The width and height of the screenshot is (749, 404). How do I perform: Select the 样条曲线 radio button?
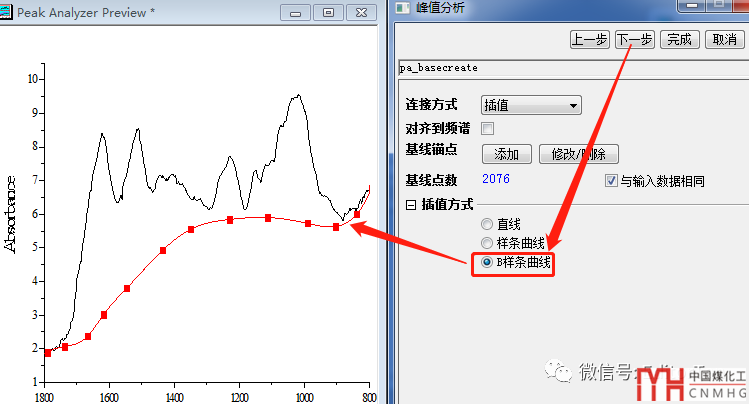[x=487, y=243]
